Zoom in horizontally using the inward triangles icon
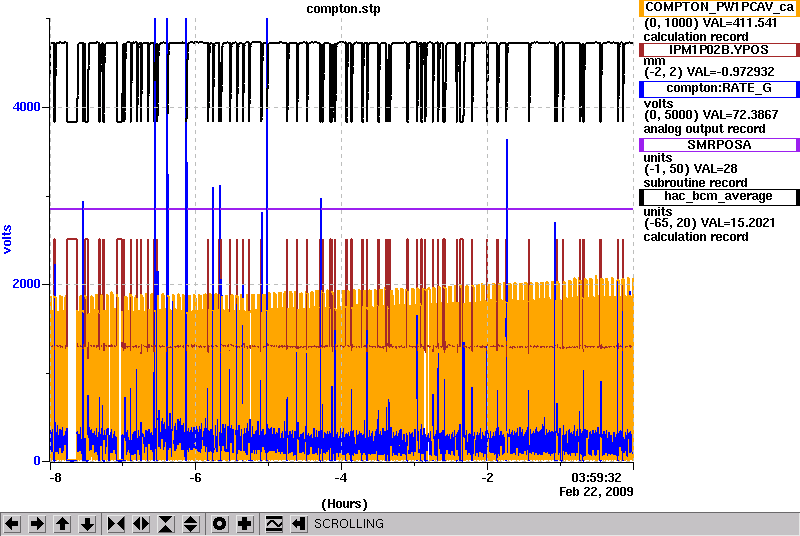The image size is (800, 536). (x=116, y=524)
